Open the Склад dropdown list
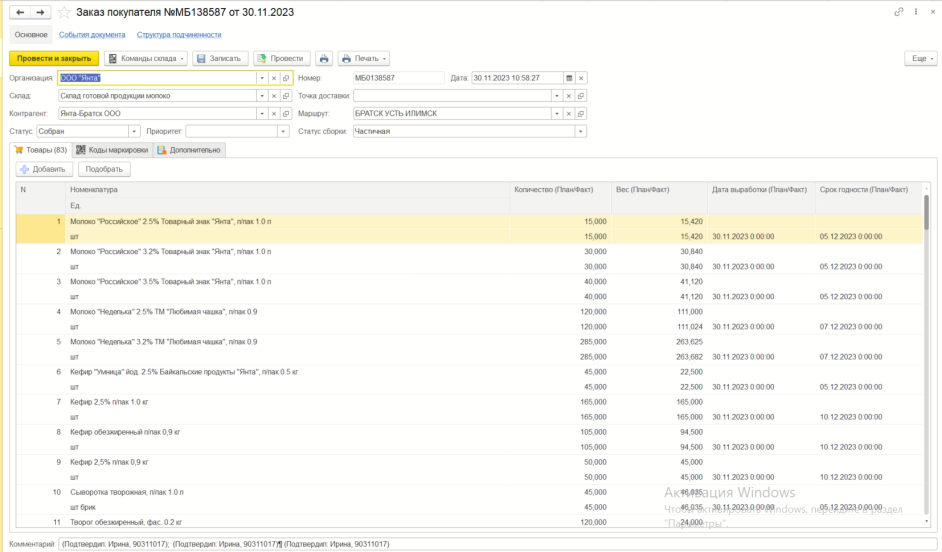This screenshot has height=552, width=942. click(x=262, y=96)
